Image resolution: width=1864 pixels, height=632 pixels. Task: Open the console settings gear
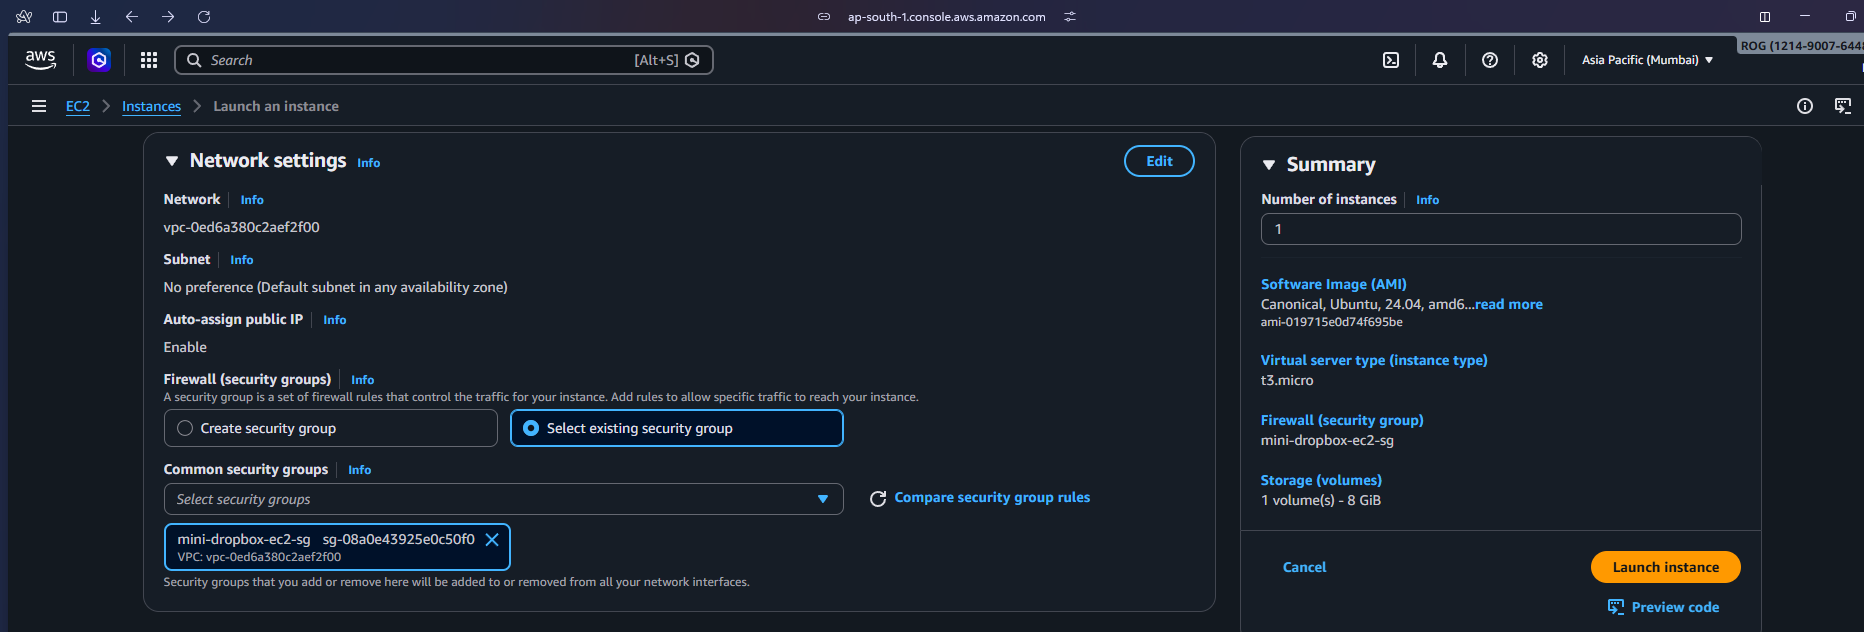click(1539, 60)
